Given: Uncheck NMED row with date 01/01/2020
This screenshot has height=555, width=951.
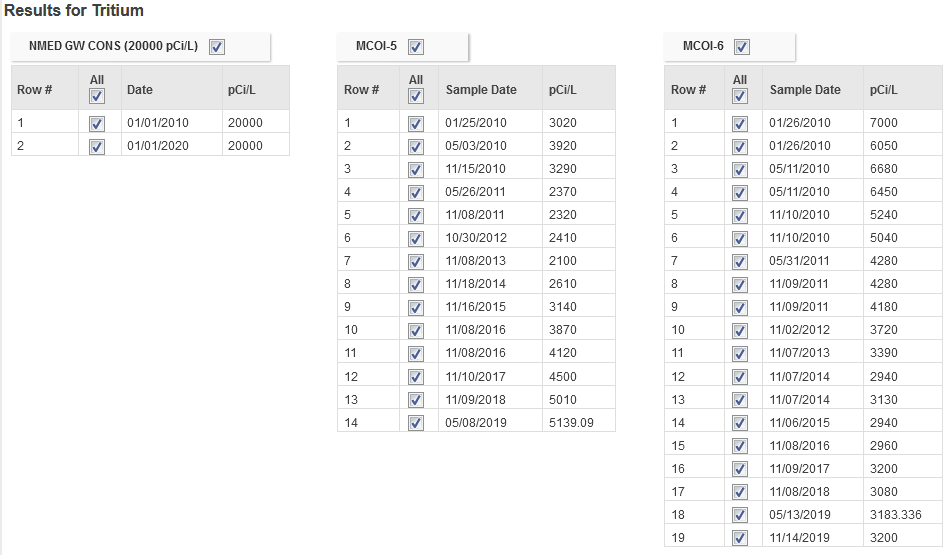Looking at the screenshot, I should [97, 147].
